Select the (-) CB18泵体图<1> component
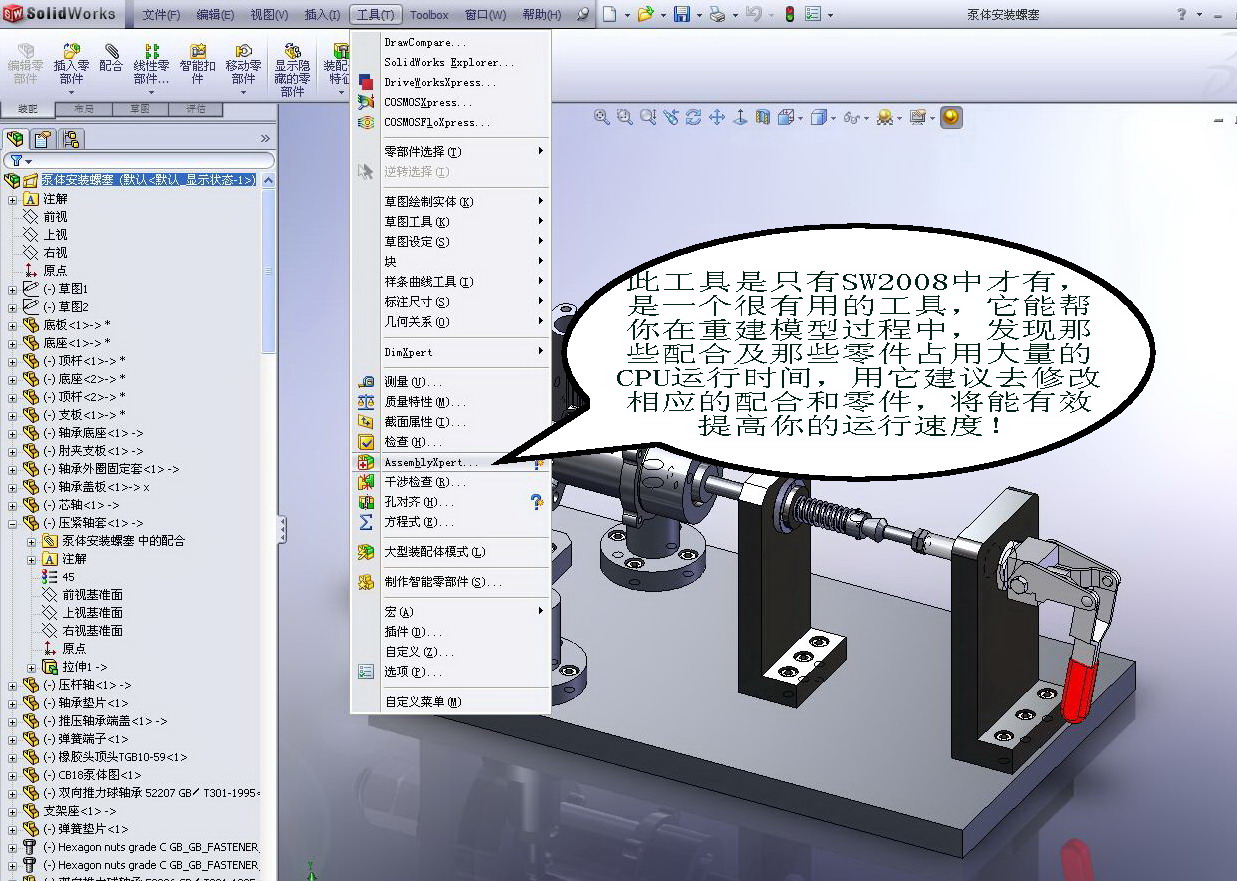Screen dimensions: 1237x881 pos(92,775)
